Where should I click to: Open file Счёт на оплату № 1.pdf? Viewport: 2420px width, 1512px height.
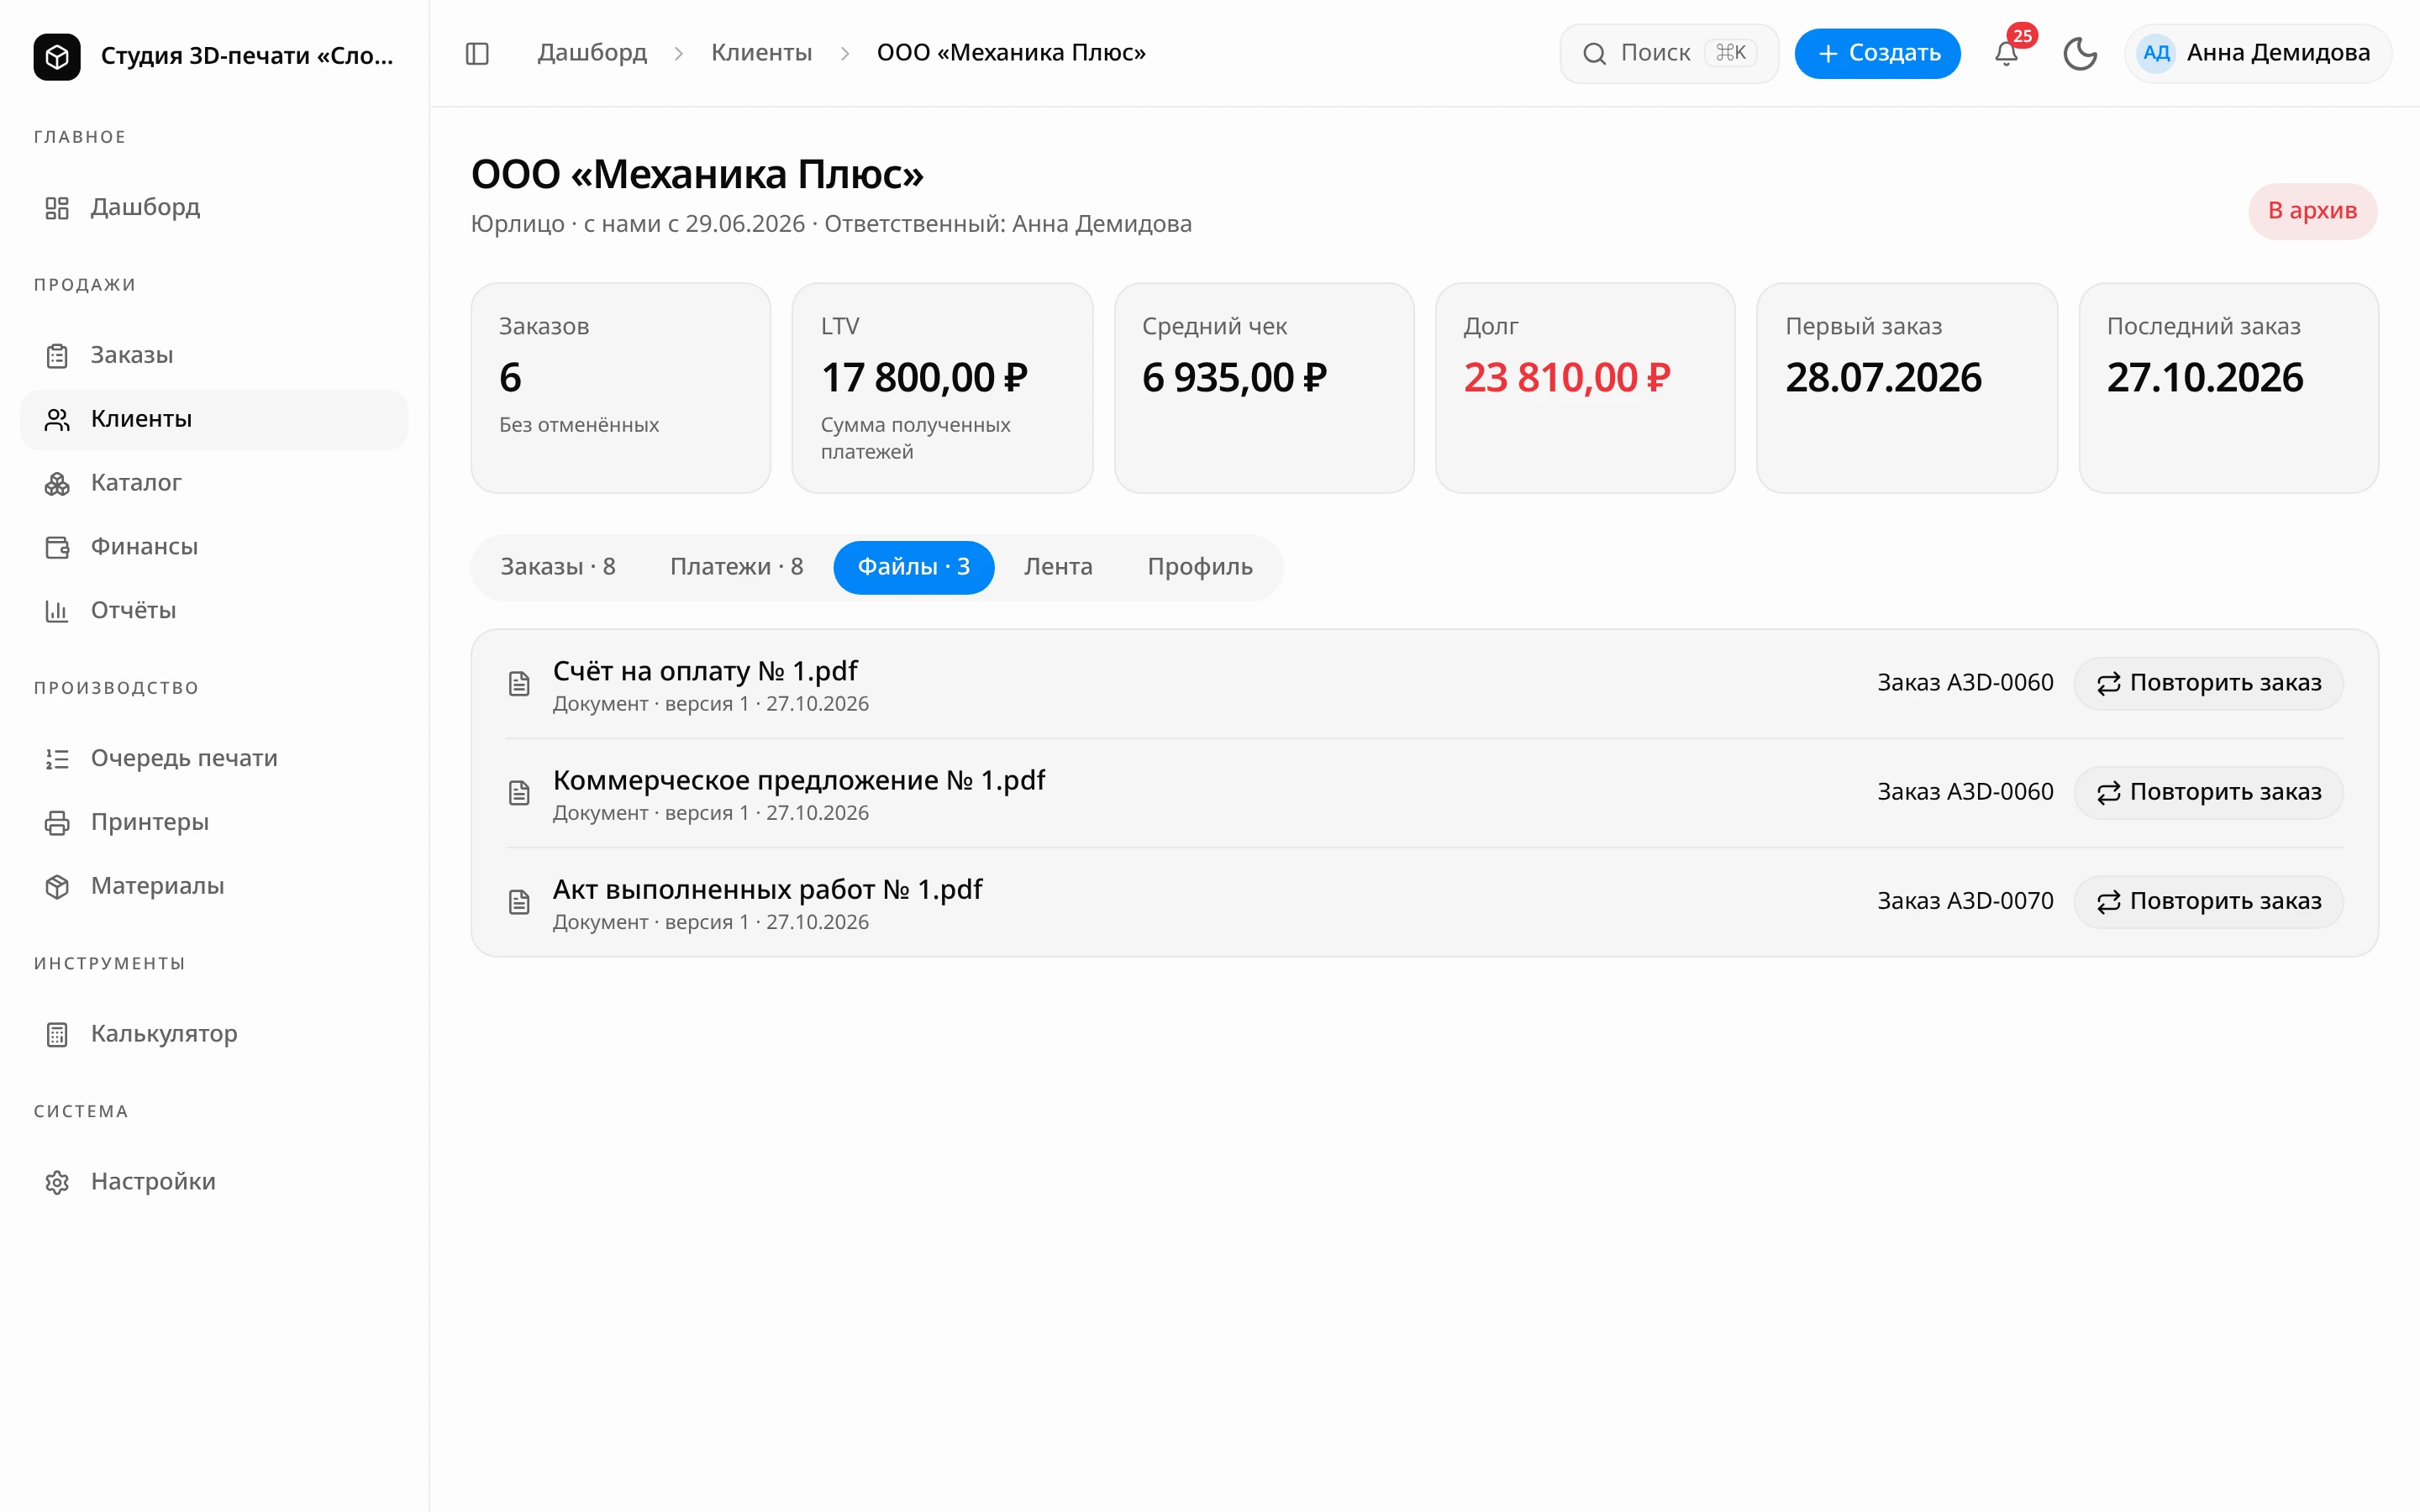coord(705,671)
